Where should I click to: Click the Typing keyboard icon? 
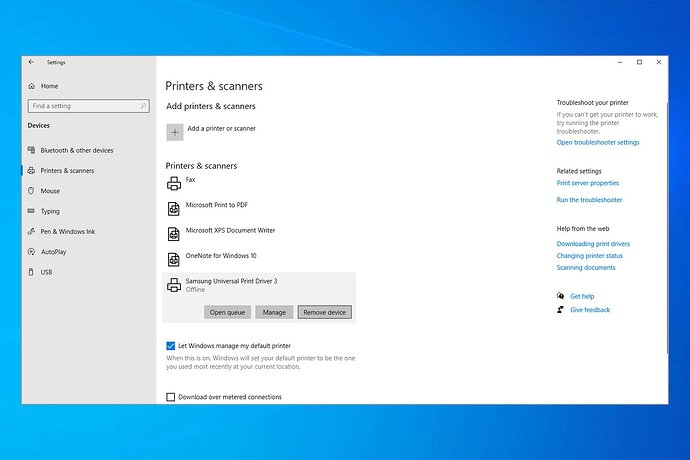coord(31,211)
